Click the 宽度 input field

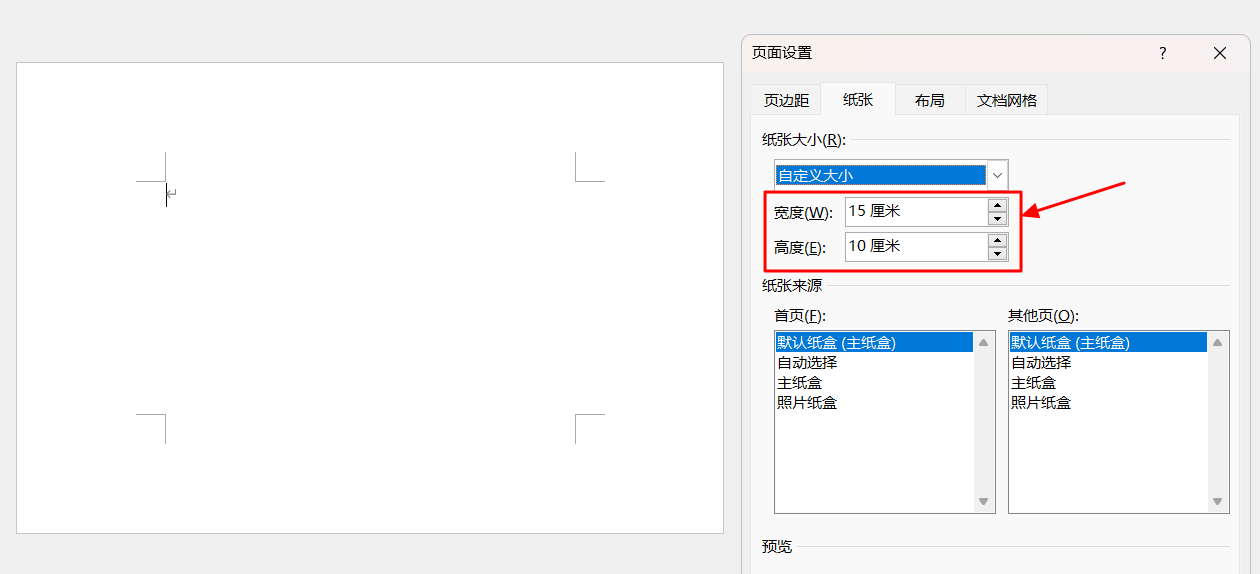(916, 212)
